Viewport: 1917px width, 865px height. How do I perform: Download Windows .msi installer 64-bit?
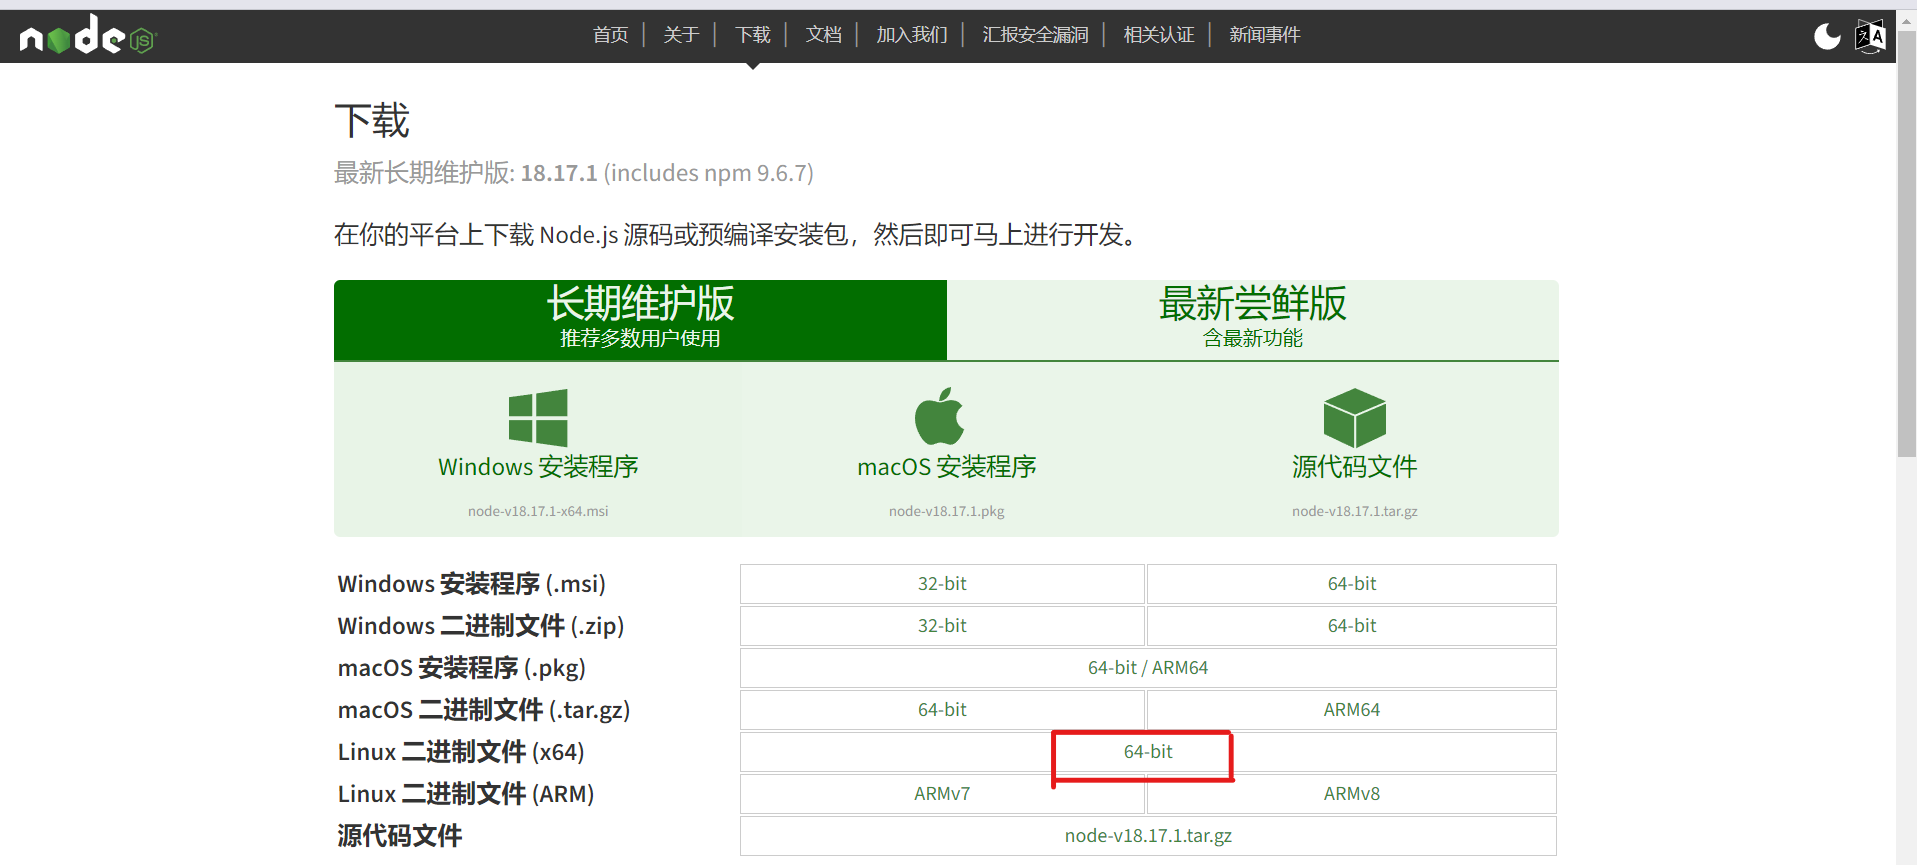tap(1352, 584)
